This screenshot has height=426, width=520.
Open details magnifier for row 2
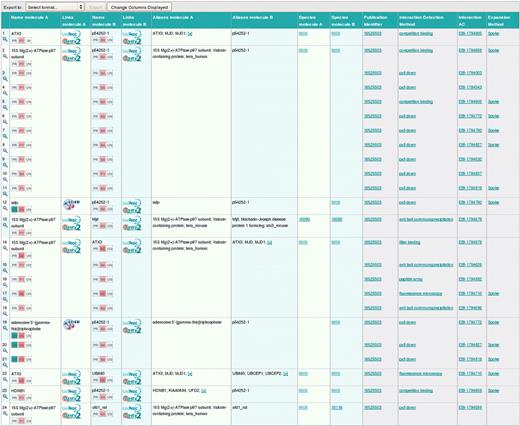point(5,56)
